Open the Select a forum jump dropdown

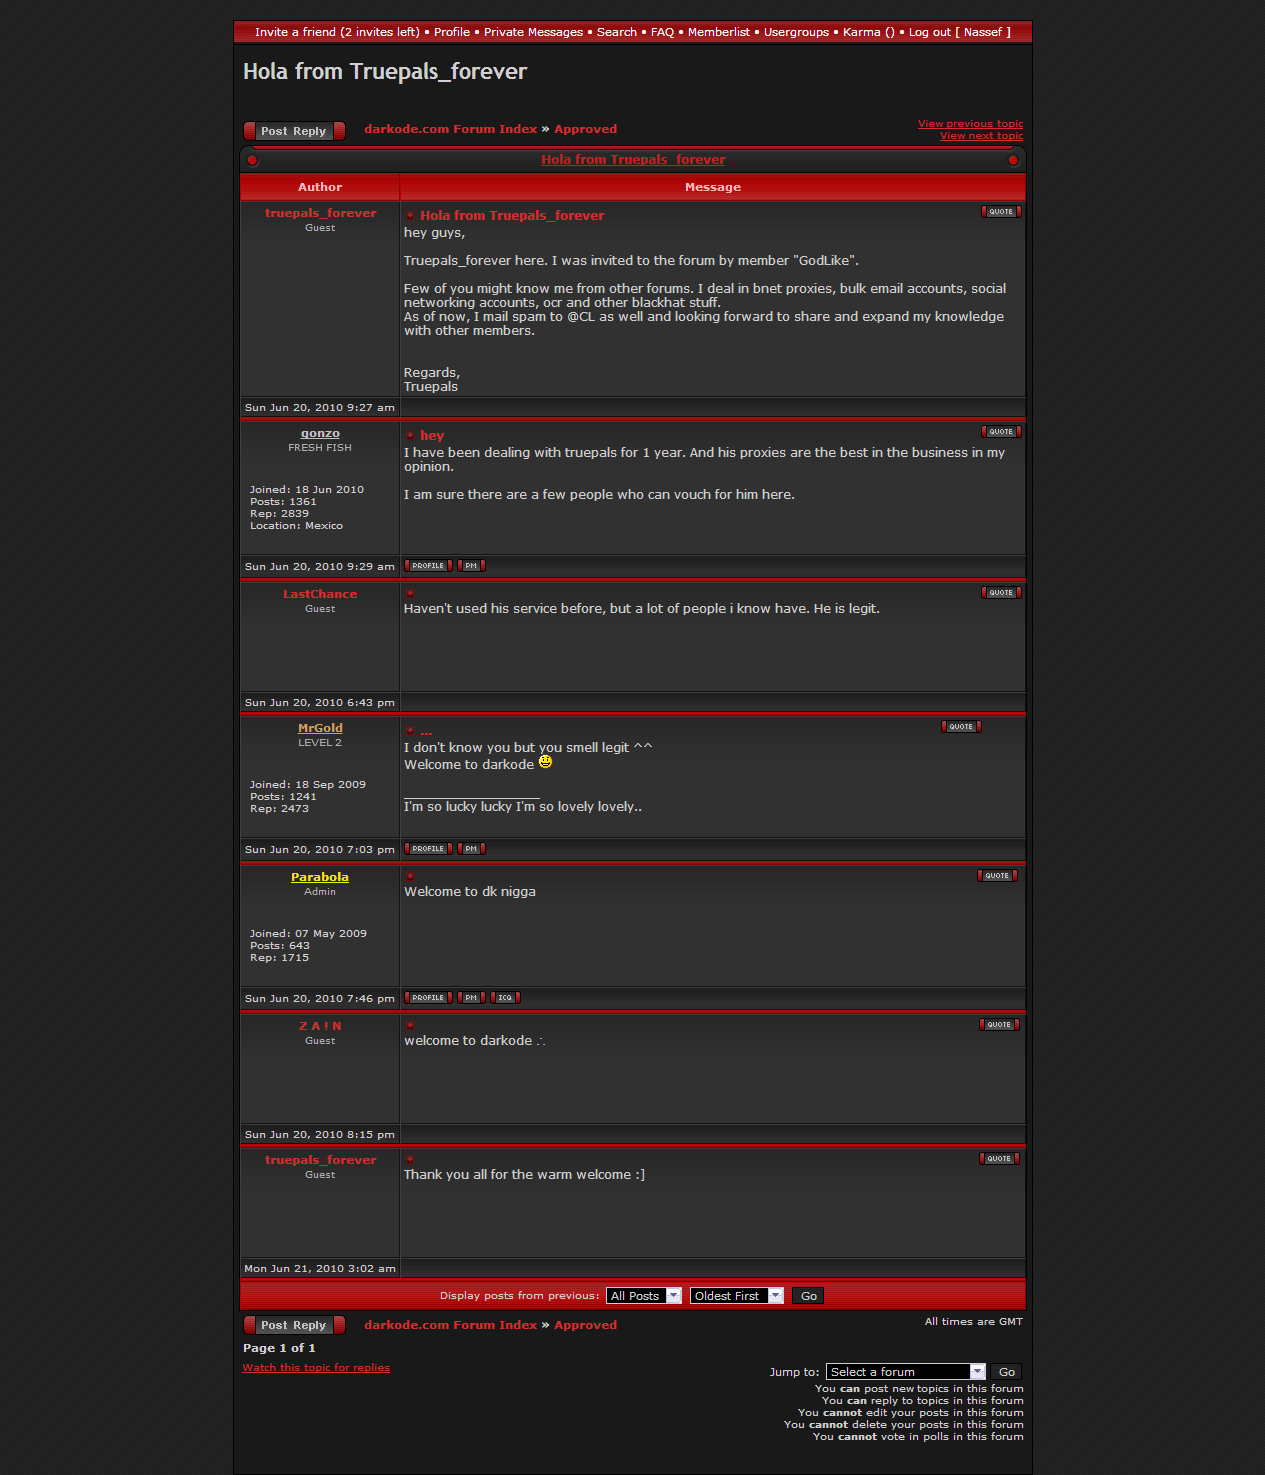pyautogui.click(x=905, y=1372)
